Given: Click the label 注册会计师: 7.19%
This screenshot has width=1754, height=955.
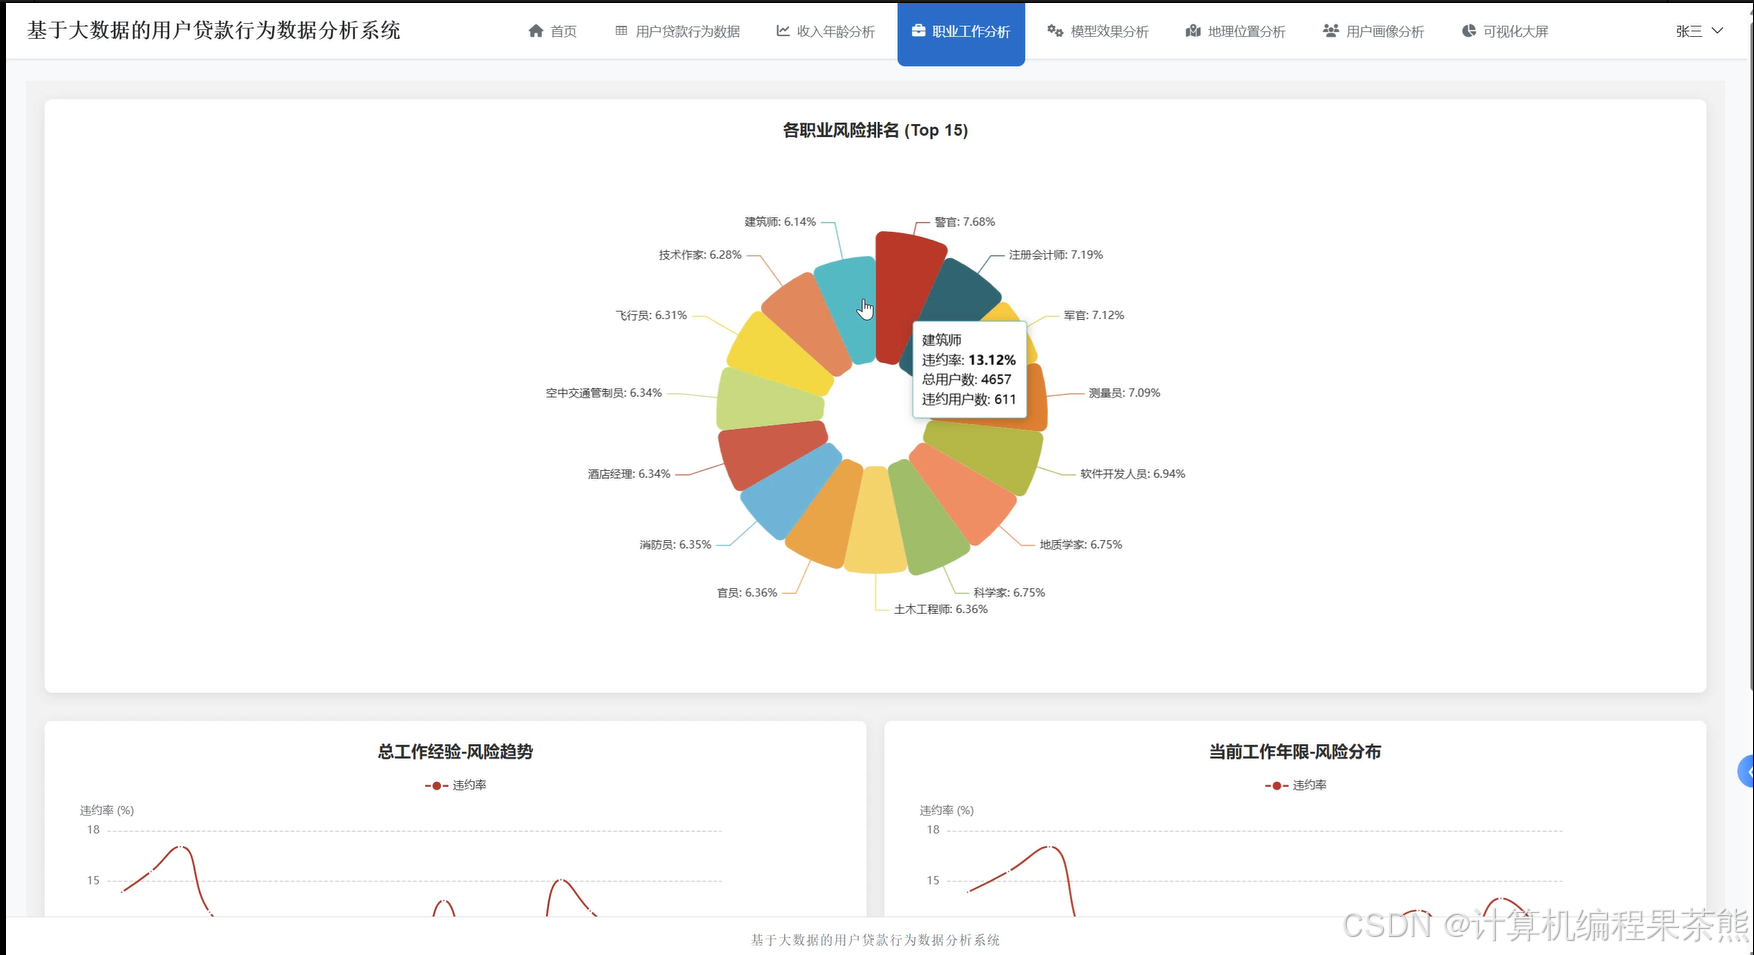Looking at the screenshot, I should pos(1056,255).
